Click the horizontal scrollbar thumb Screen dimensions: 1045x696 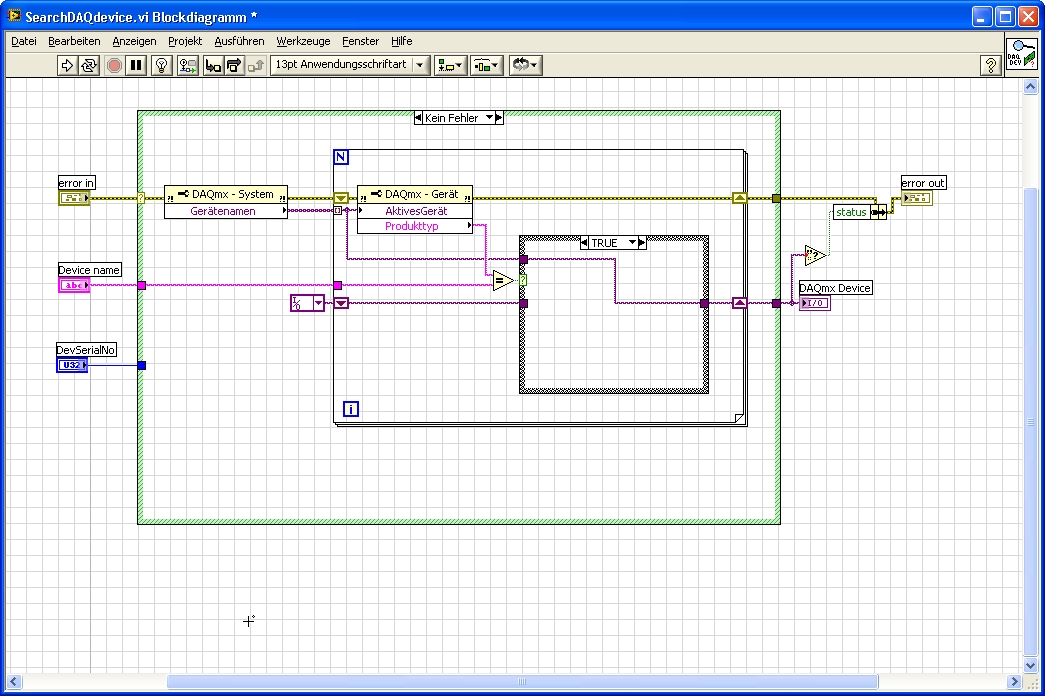pos(520,682)
